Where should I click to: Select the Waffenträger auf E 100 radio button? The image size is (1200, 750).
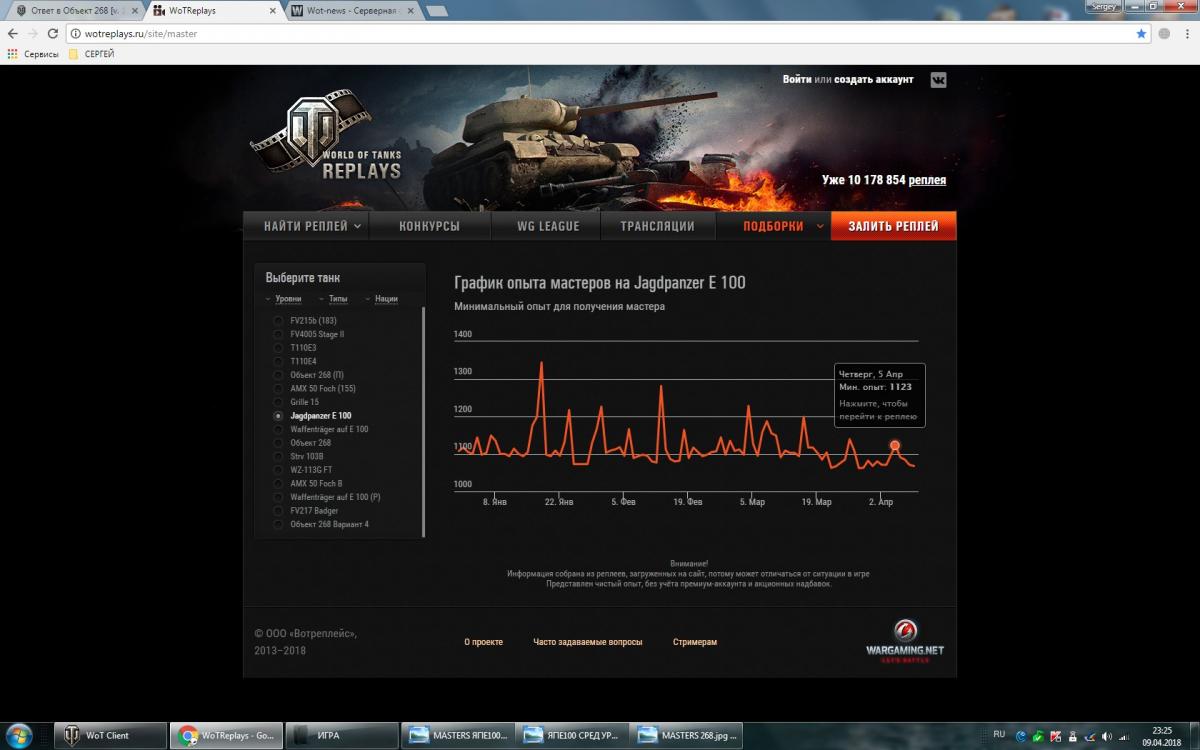tap(278, 429)
